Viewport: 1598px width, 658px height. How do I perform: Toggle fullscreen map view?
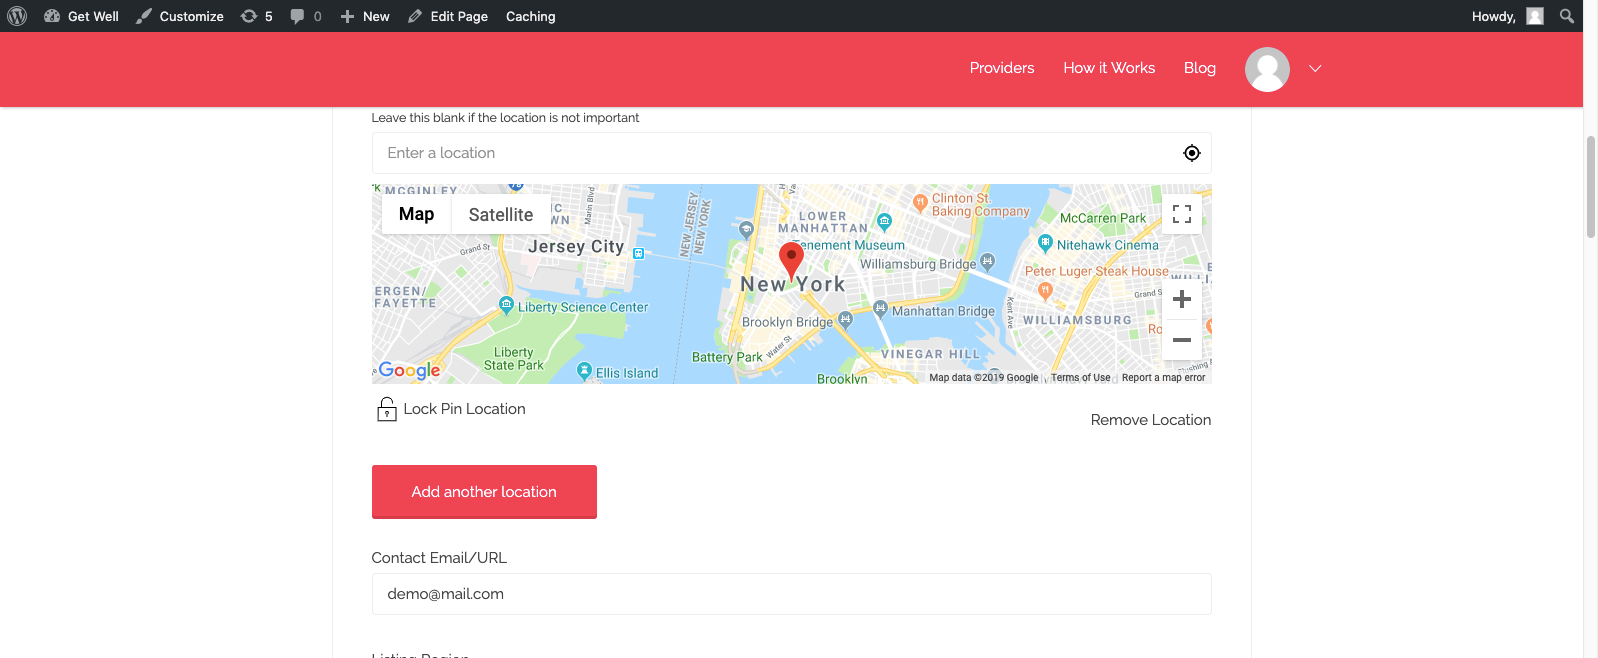click(1182, 214)
